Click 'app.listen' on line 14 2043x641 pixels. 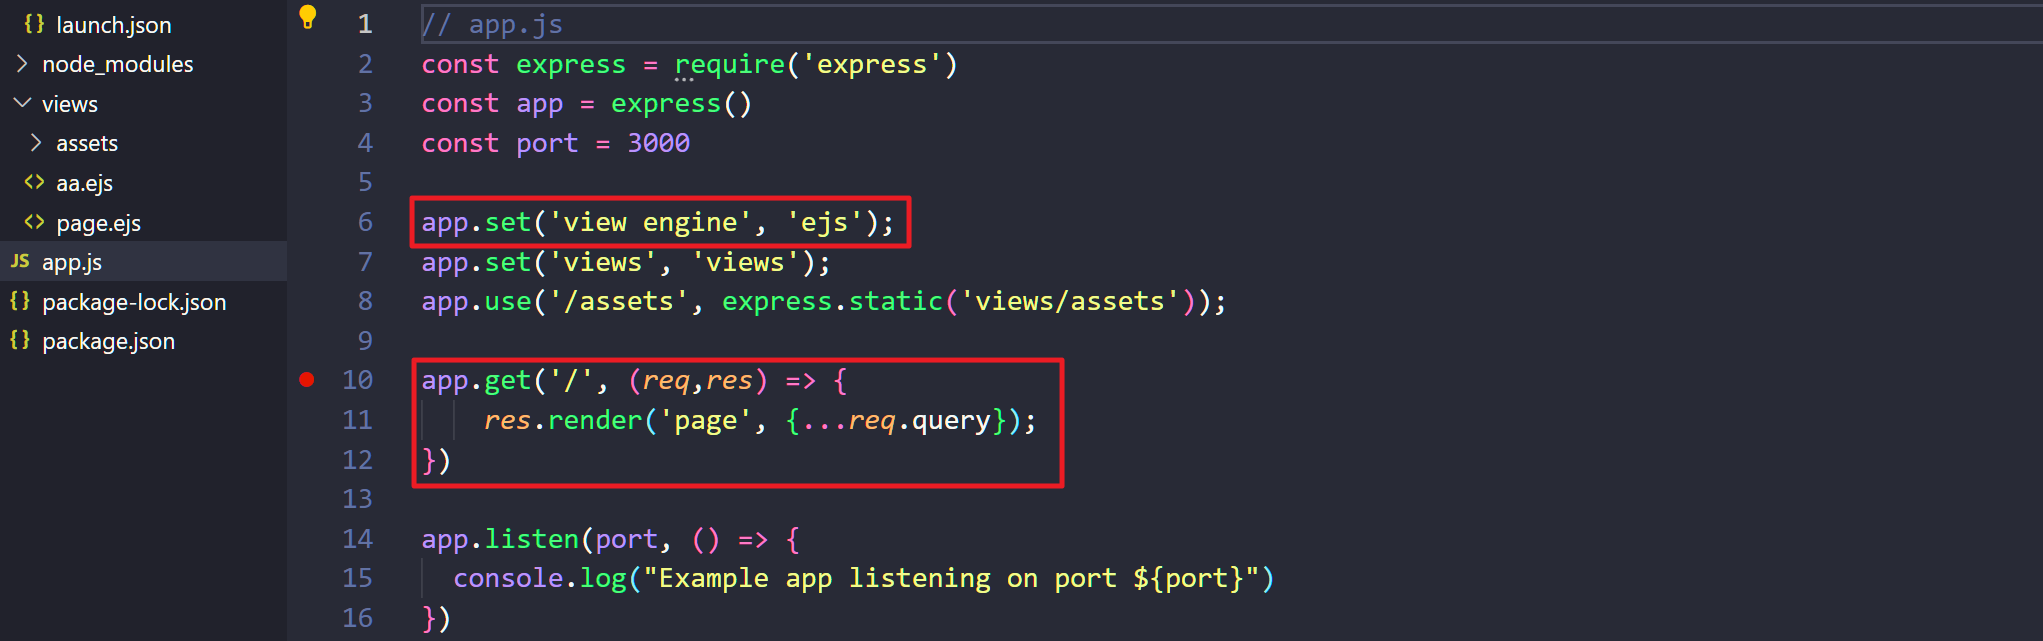(x=500, y=540)
